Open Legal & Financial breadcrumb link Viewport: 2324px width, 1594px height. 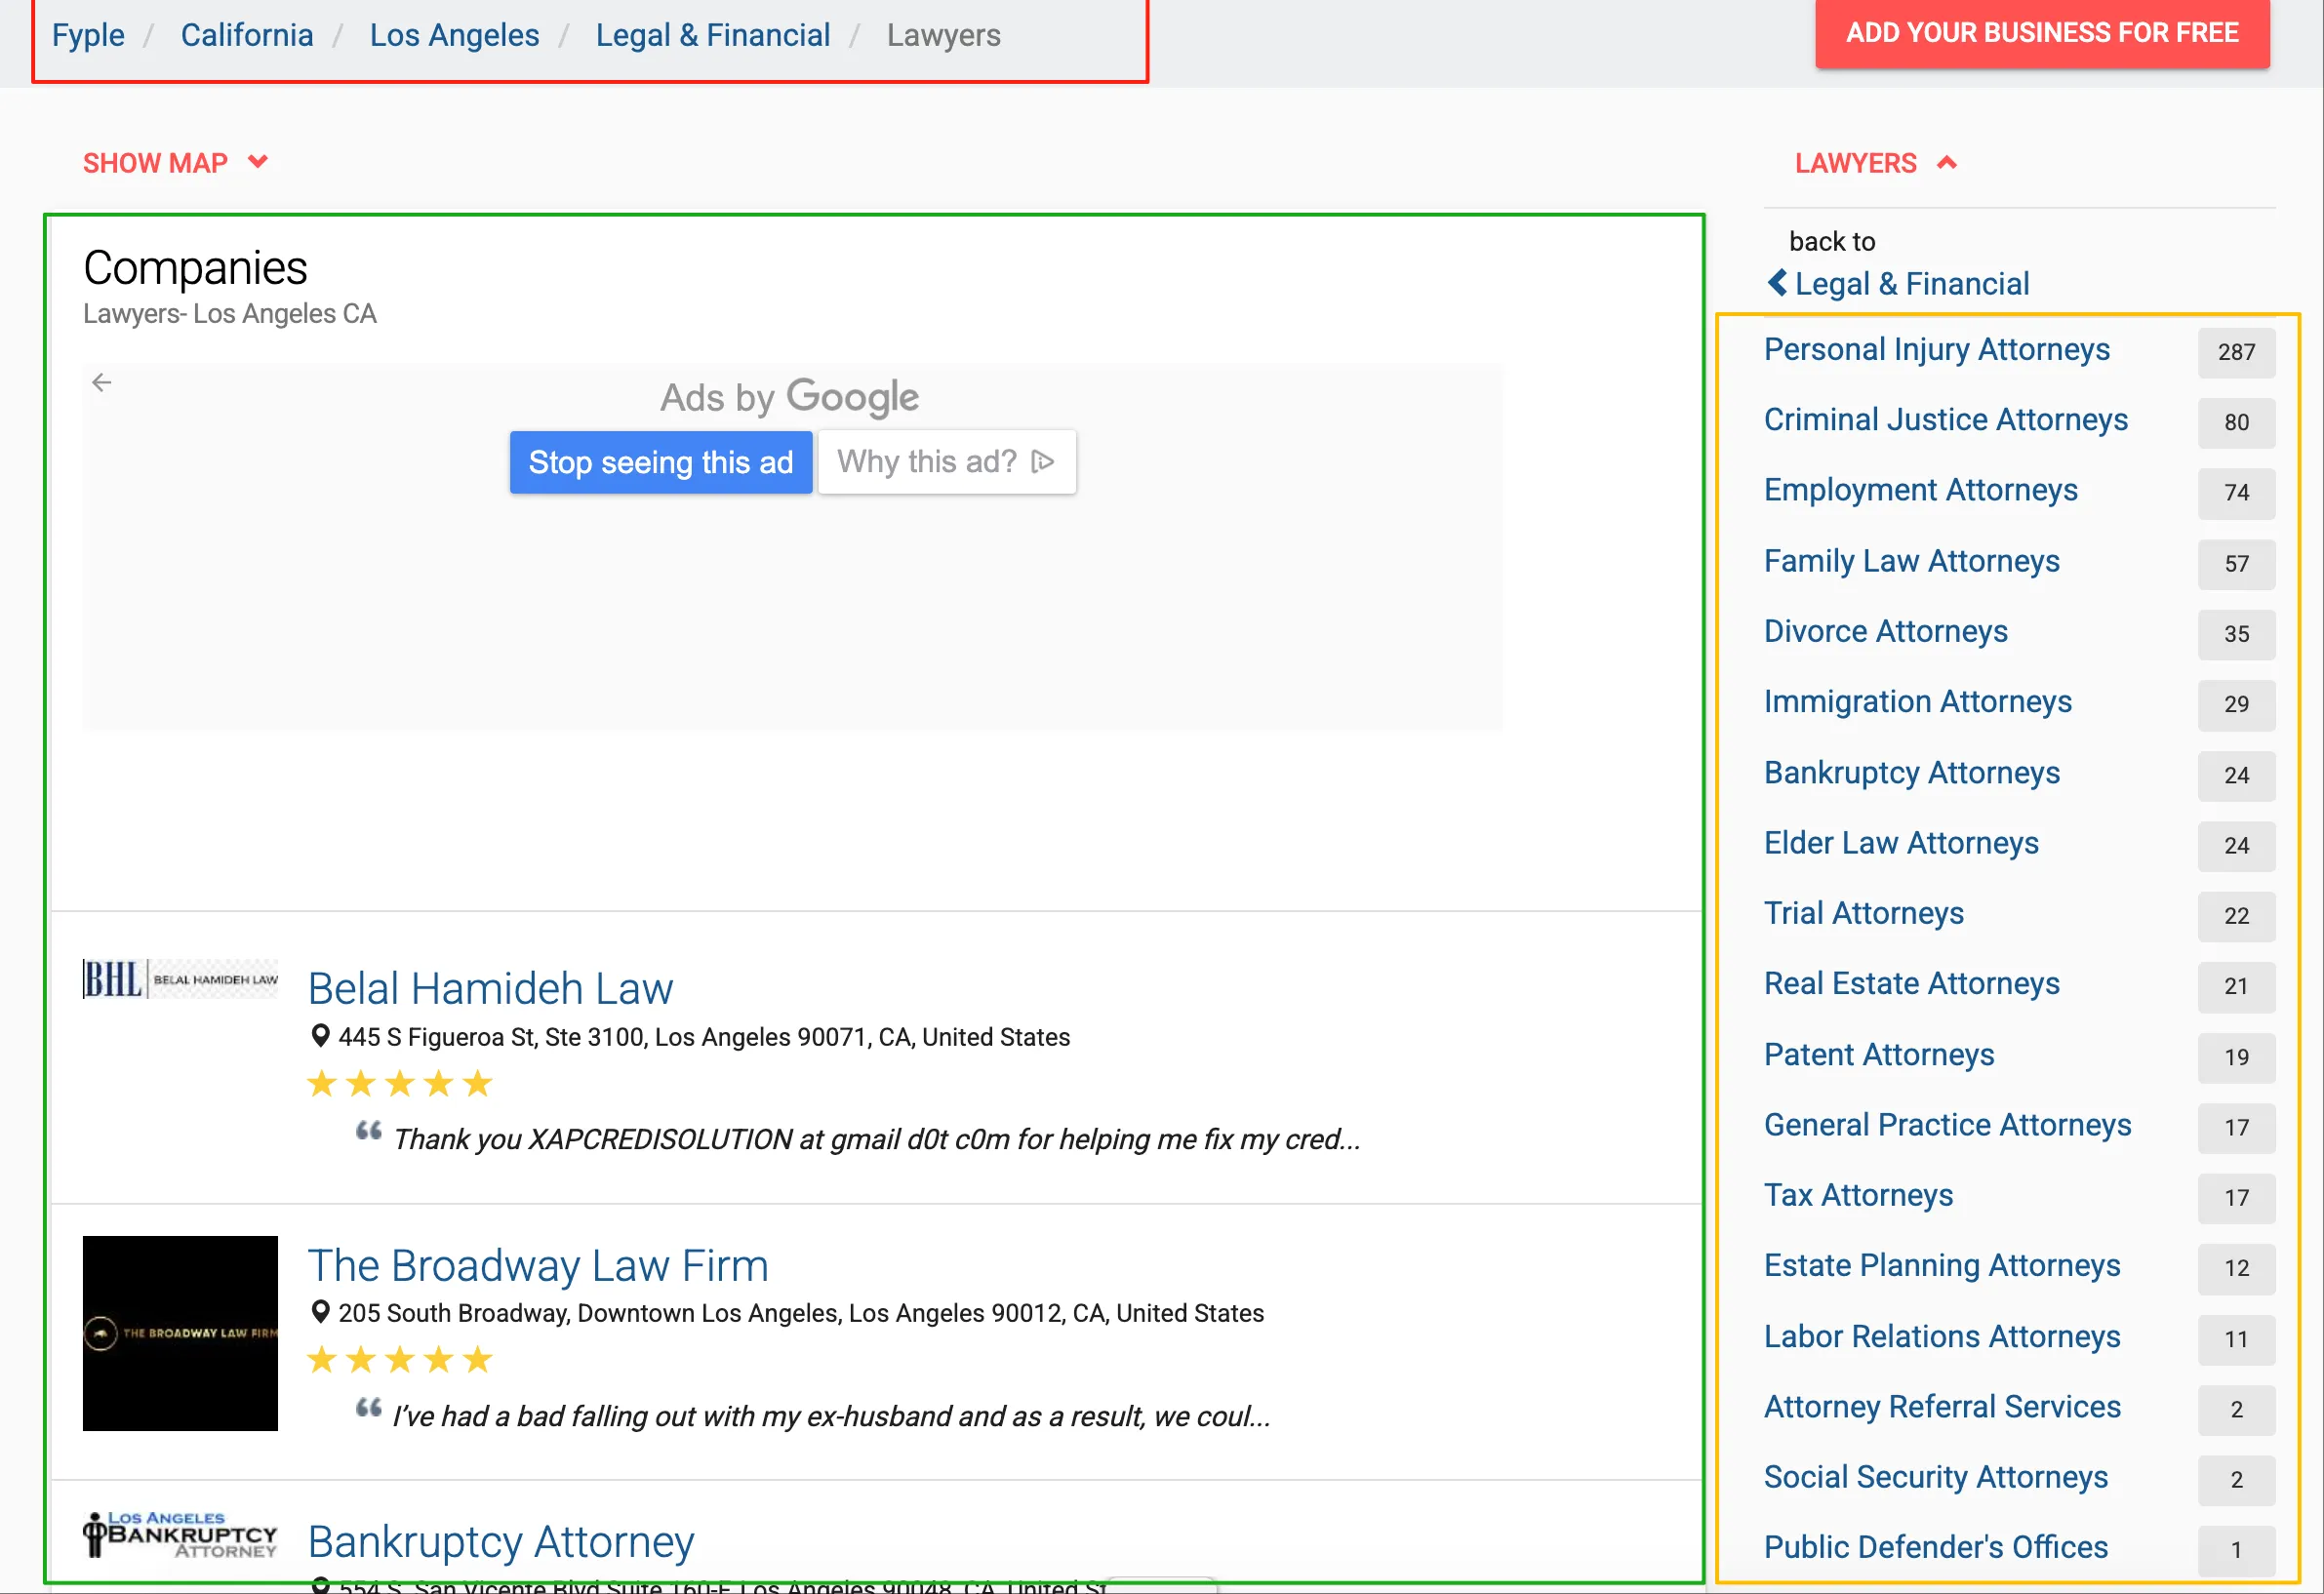click(712, 35)
